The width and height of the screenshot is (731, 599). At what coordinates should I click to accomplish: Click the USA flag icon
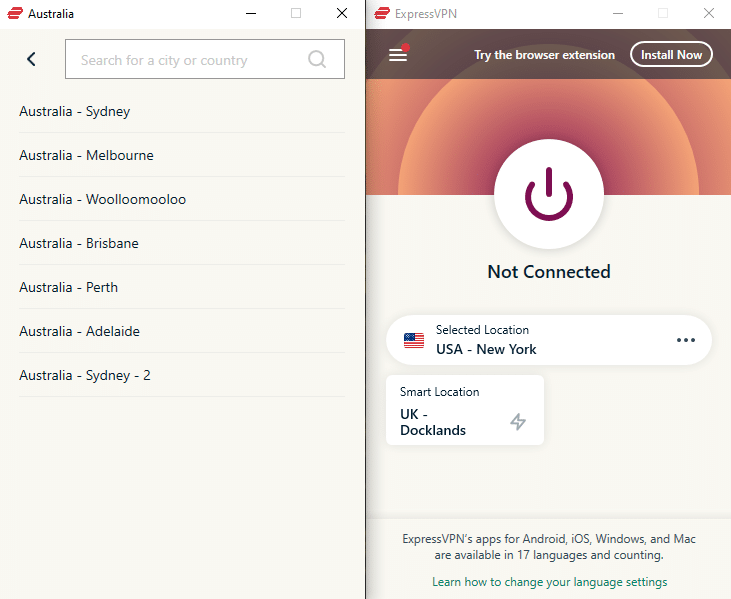click(x=414, y=341)
